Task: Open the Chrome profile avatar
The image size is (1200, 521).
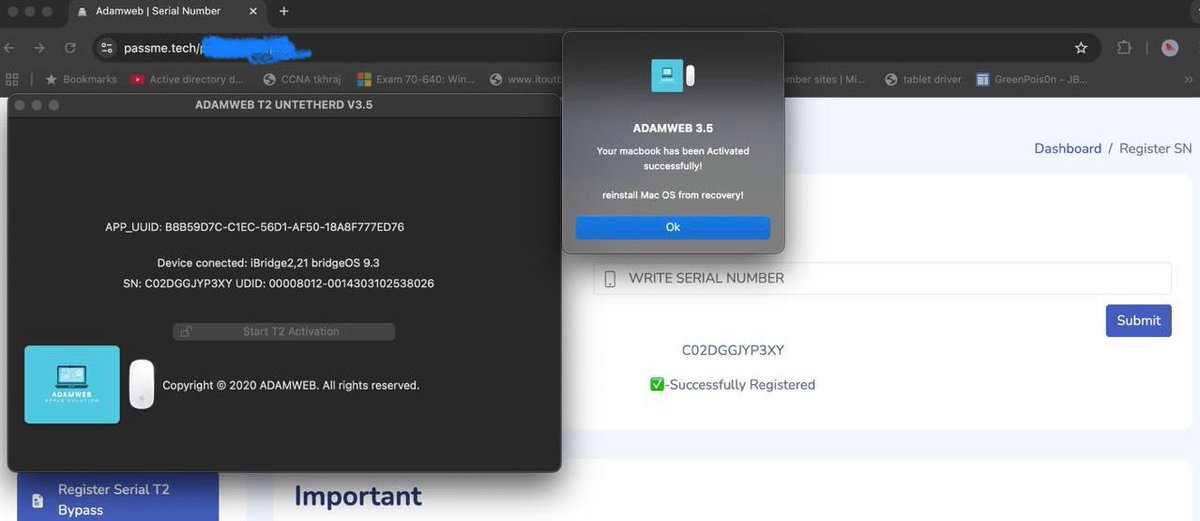Action: pos(1169,48)
